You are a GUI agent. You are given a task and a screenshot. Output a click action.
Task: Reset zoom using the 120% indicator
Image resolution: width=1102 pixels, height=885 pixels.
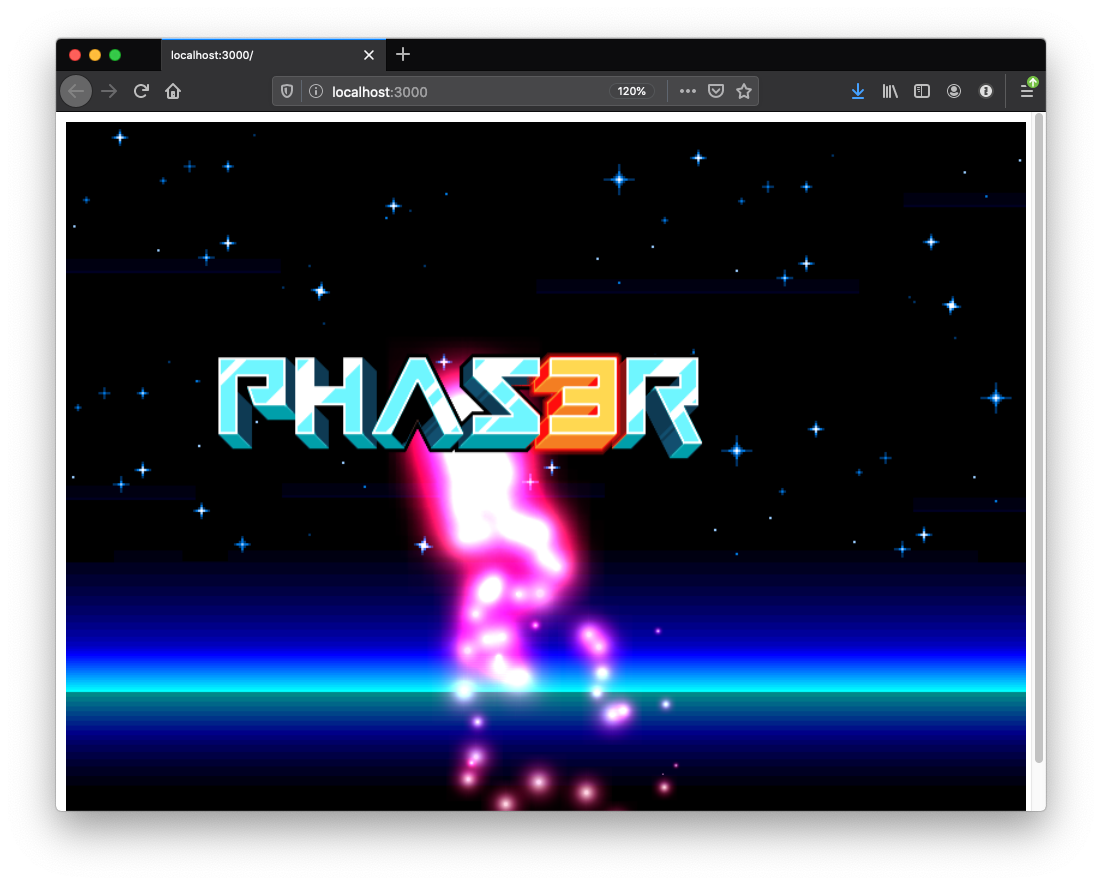[x=632, y=91]
